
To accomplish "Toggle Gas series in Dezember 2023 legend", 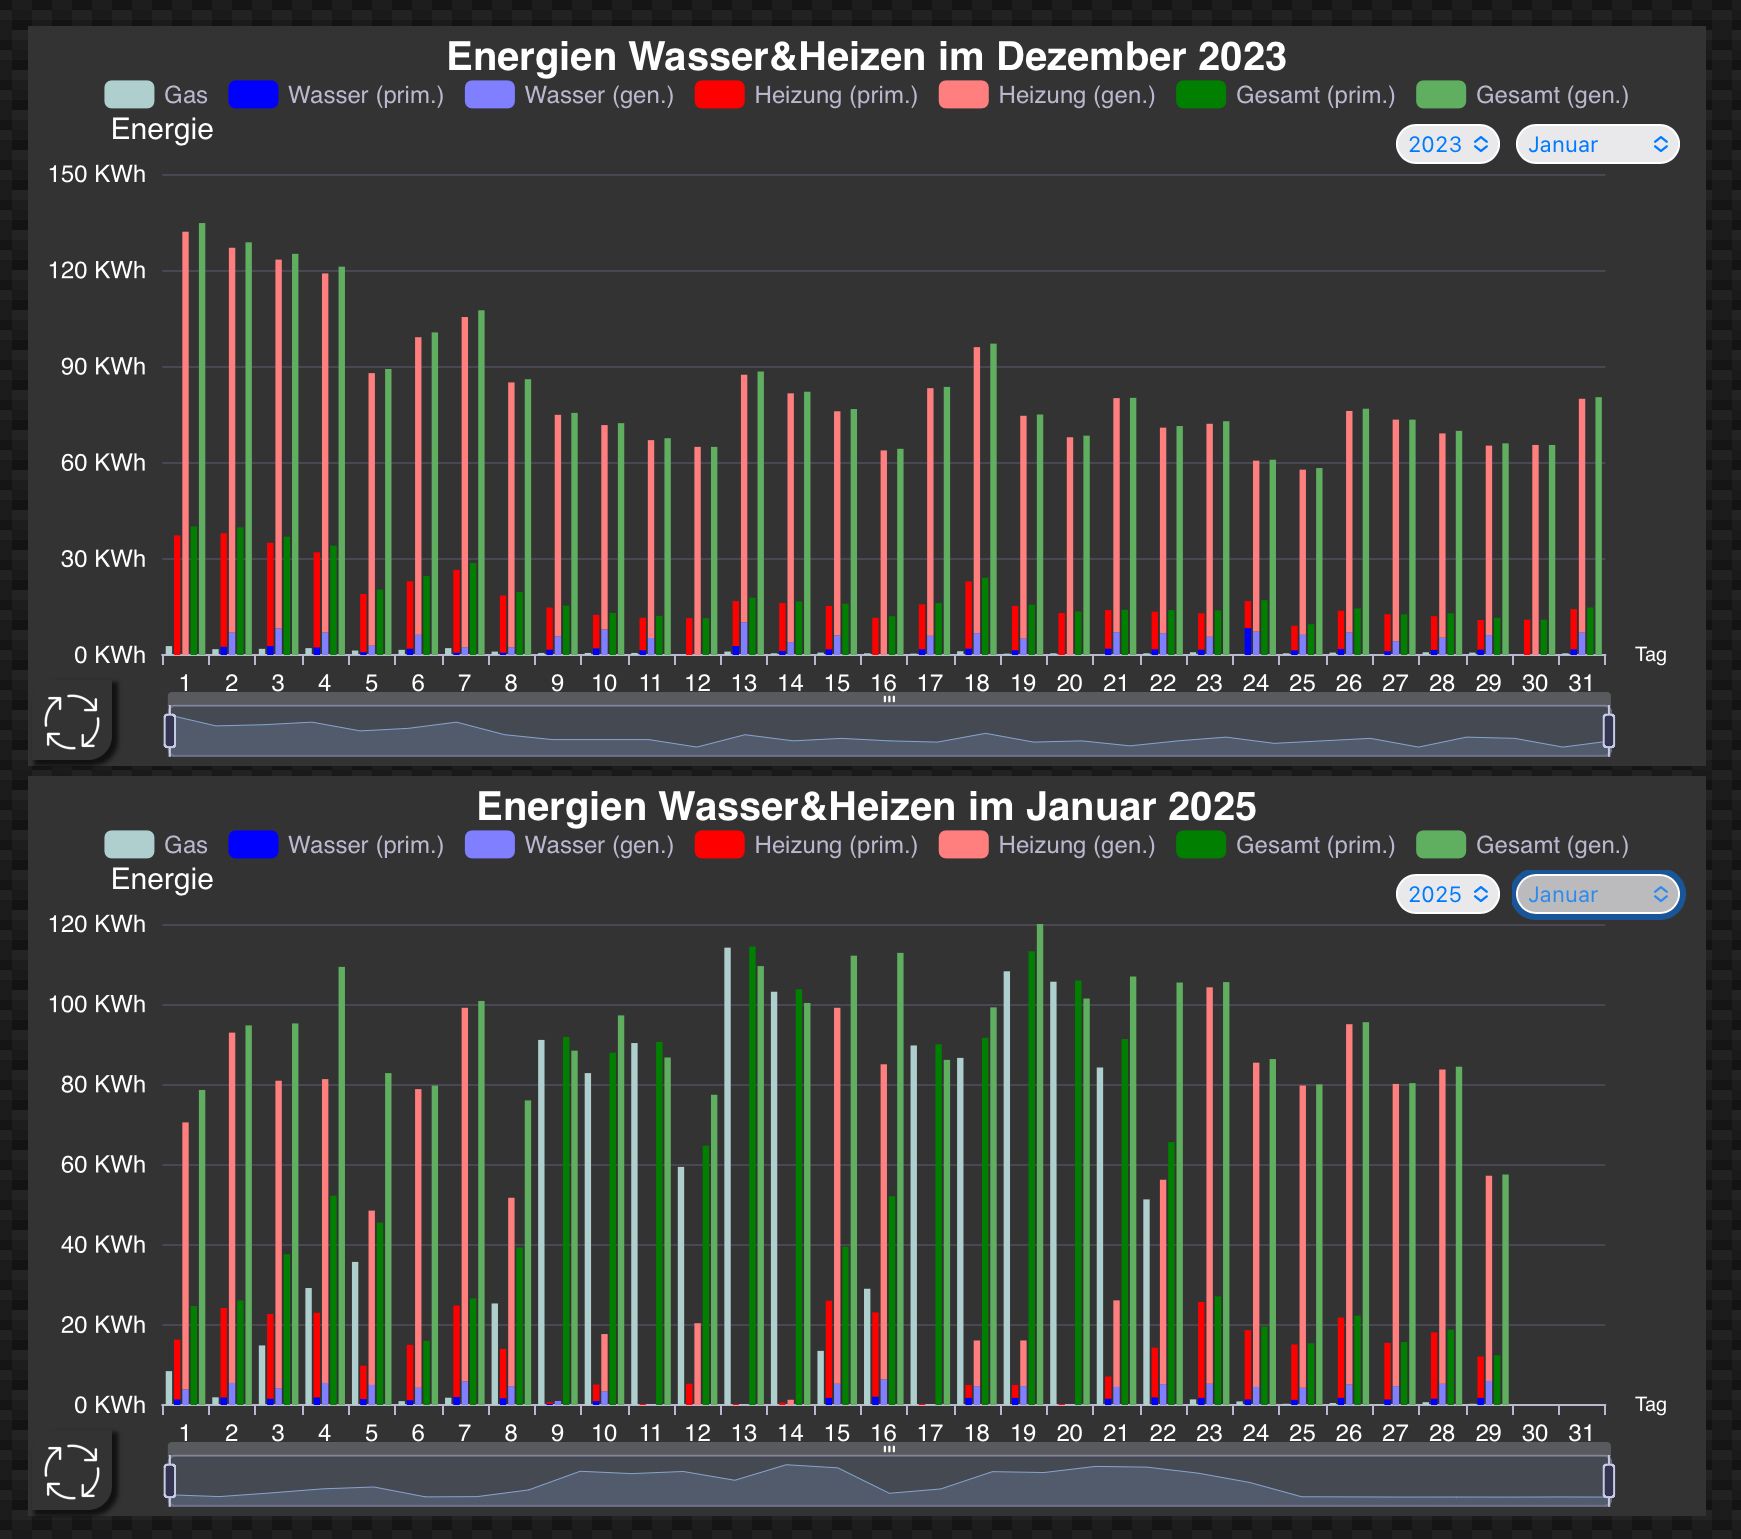I will pyautogui.click(x=156, y=95).
